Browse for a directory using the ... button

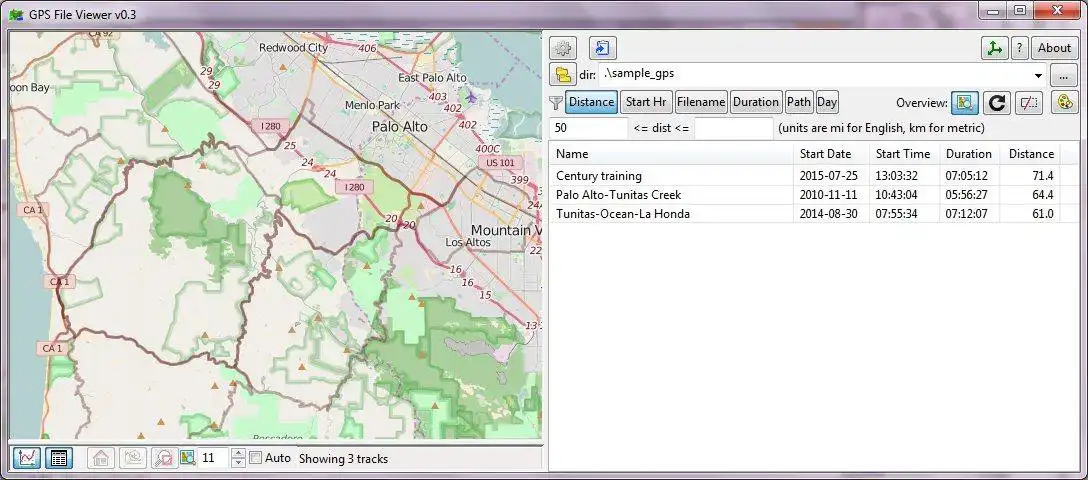pyautogui.click(x=1064, y=74)
